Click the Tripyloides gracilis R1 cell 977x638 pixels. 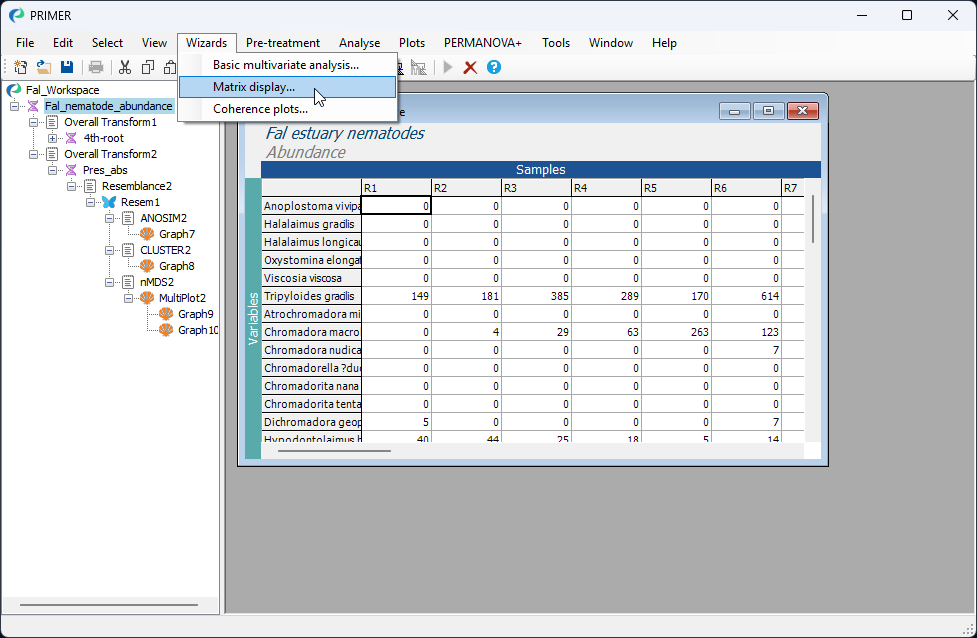coord(396,296)
